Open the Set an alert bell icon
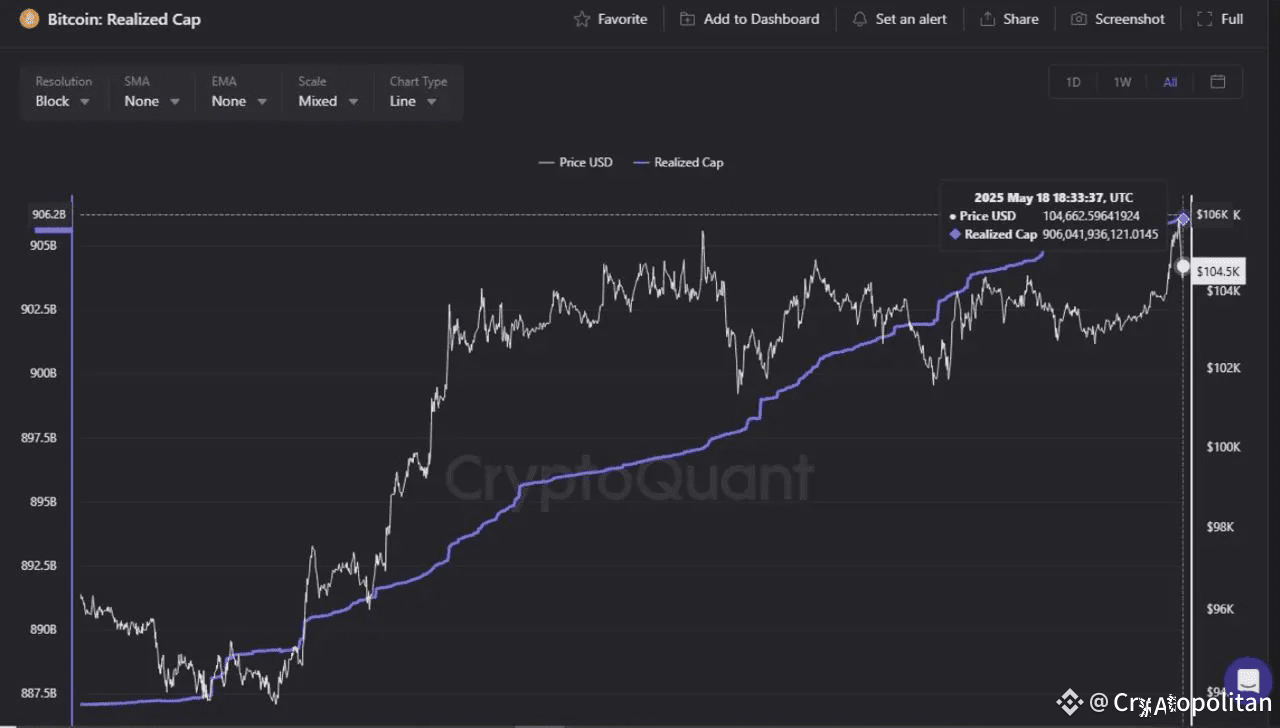Image resolution: width=1280 pixels, height=728 pixels. pos(858,18)
